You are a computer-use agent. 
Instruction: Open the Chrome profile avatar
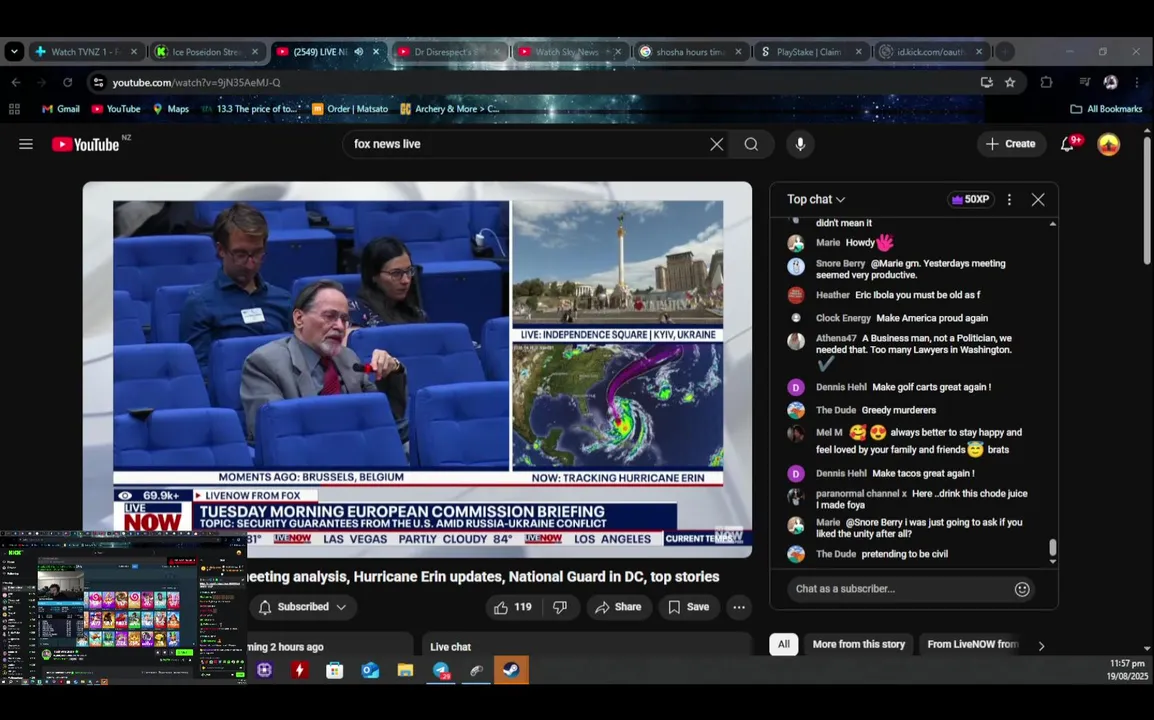click(x=1111, y=82)
